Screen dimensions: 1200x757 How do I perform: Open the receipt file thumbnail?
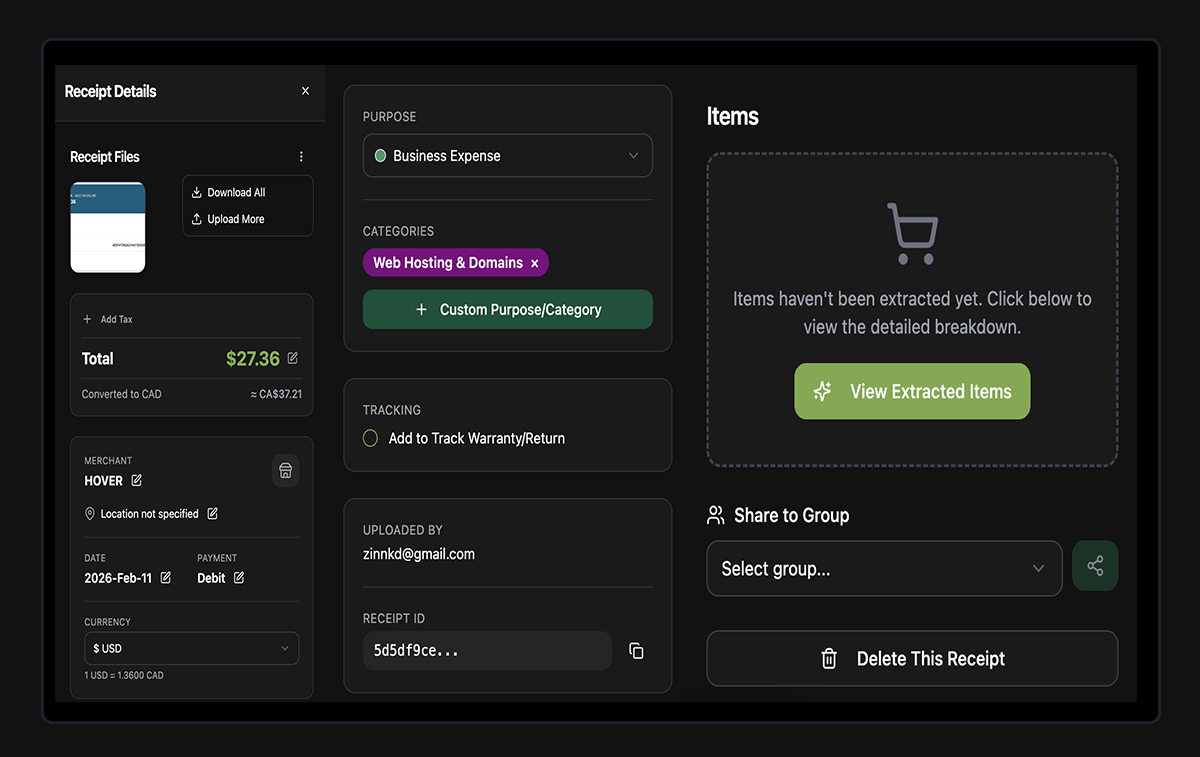click(107, 227)
